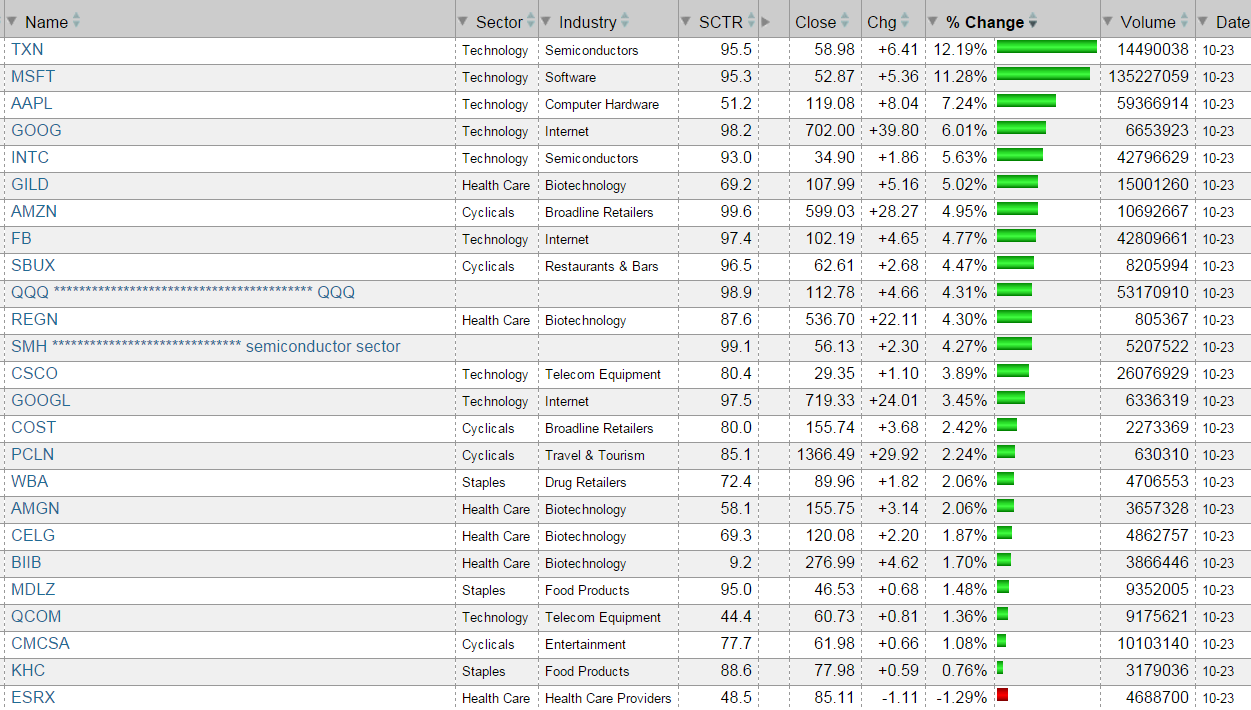Sort by the Name column sort arrows

[77, 21]
